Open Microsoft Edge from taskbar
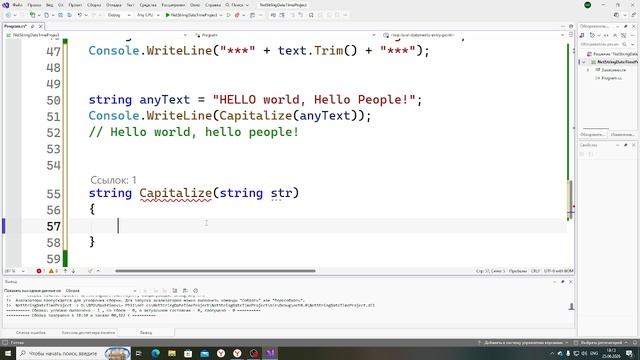The height and width of the screenshot is (360, 640). pyautogui.click(x=156, y=353)
